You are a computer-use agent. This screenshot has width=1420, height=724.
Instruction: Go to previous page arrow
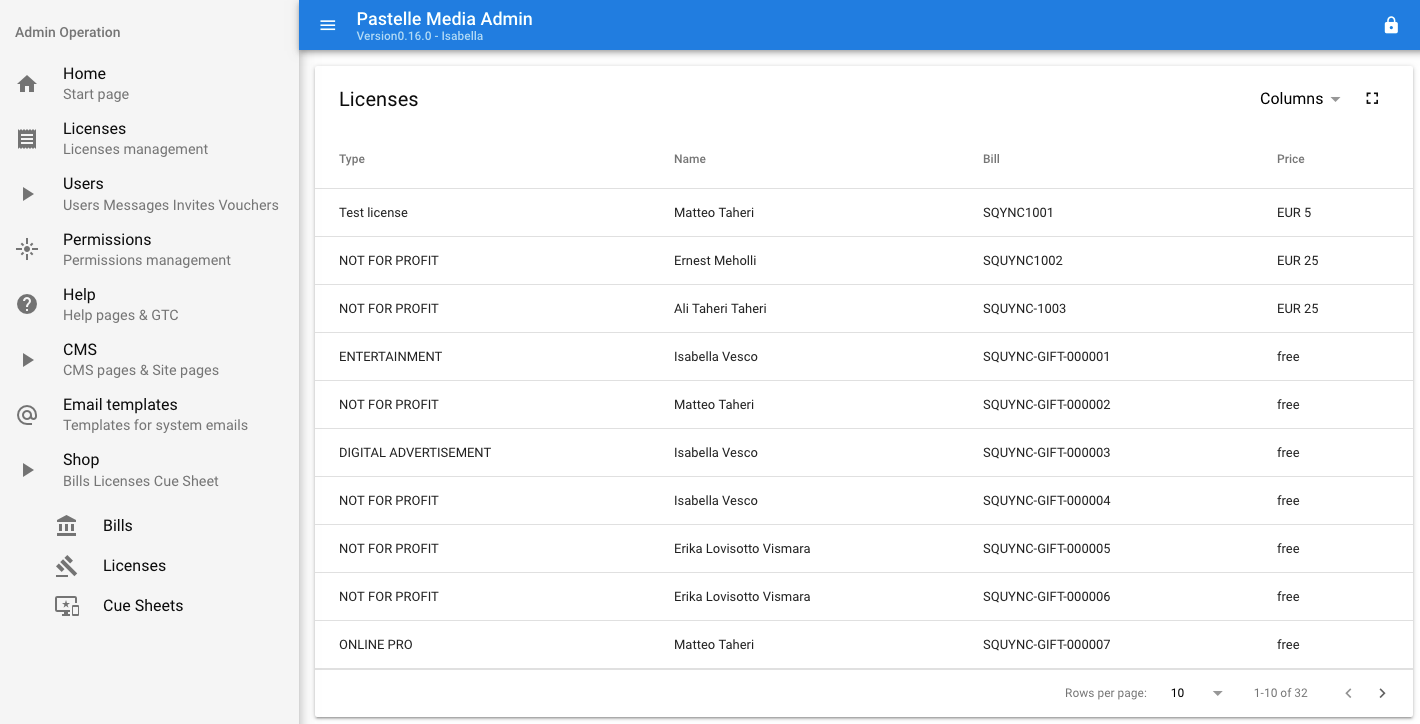coord(1348,693)
